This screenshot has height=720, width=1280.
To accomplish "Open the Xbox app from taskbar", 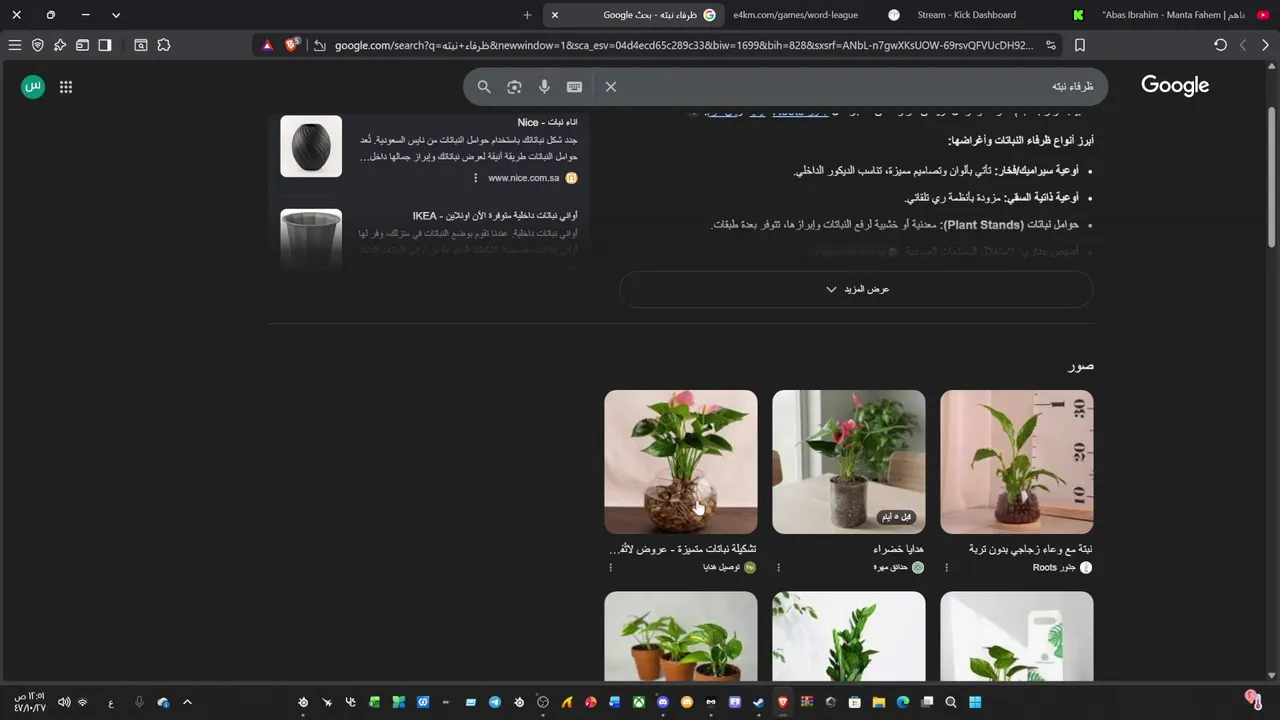I will point(639,702).
